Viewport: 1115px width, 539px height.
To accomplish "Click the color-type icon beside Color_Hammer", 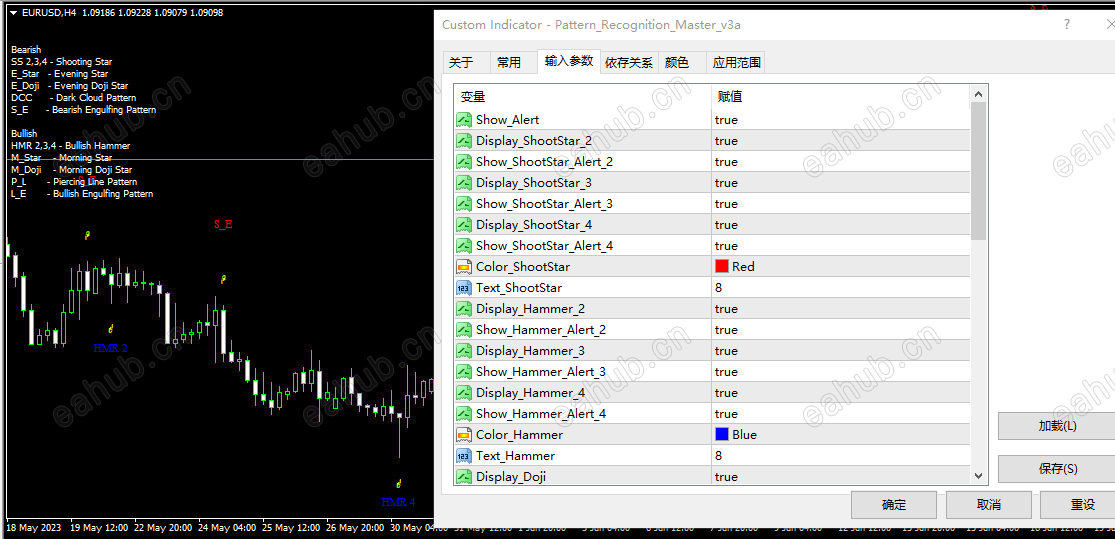I will tap(464, 434).
